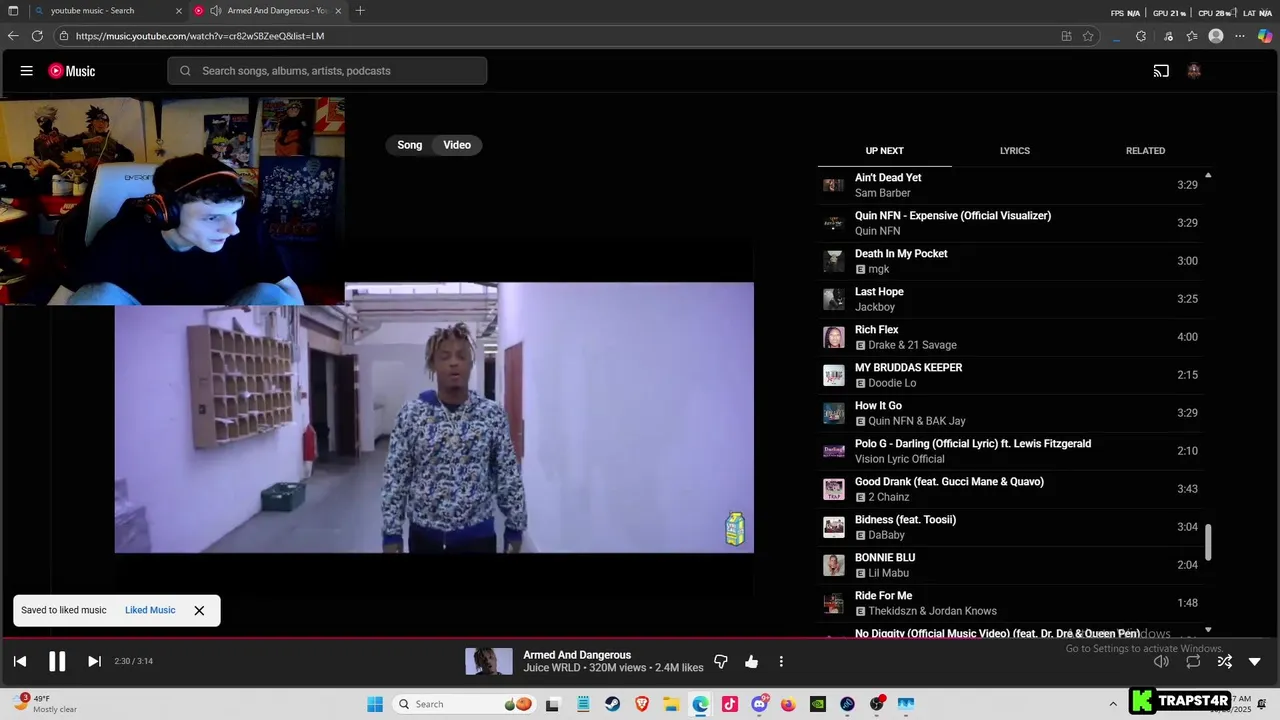This screenshot has width=1280, height=720.
Task: Skip to the previous track
Action: click(20, 661)
